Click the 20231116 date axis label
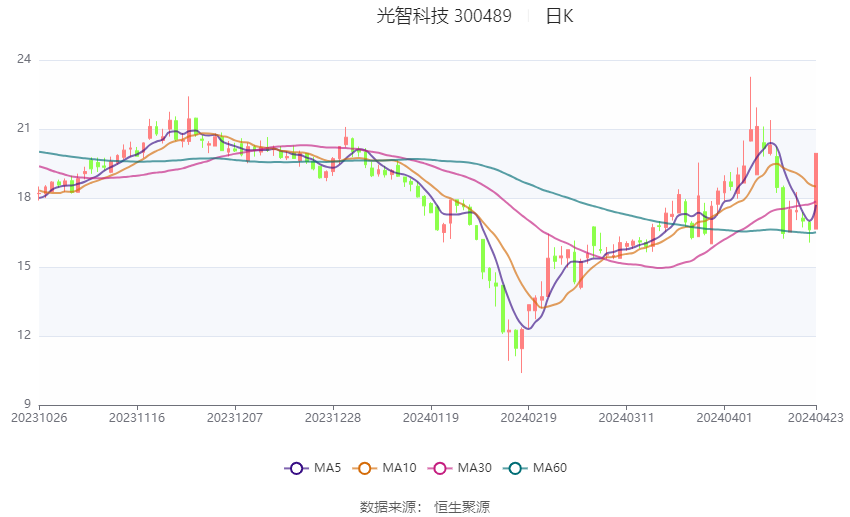The height and width of the screenshot is (517, 850). coord(137,418)
